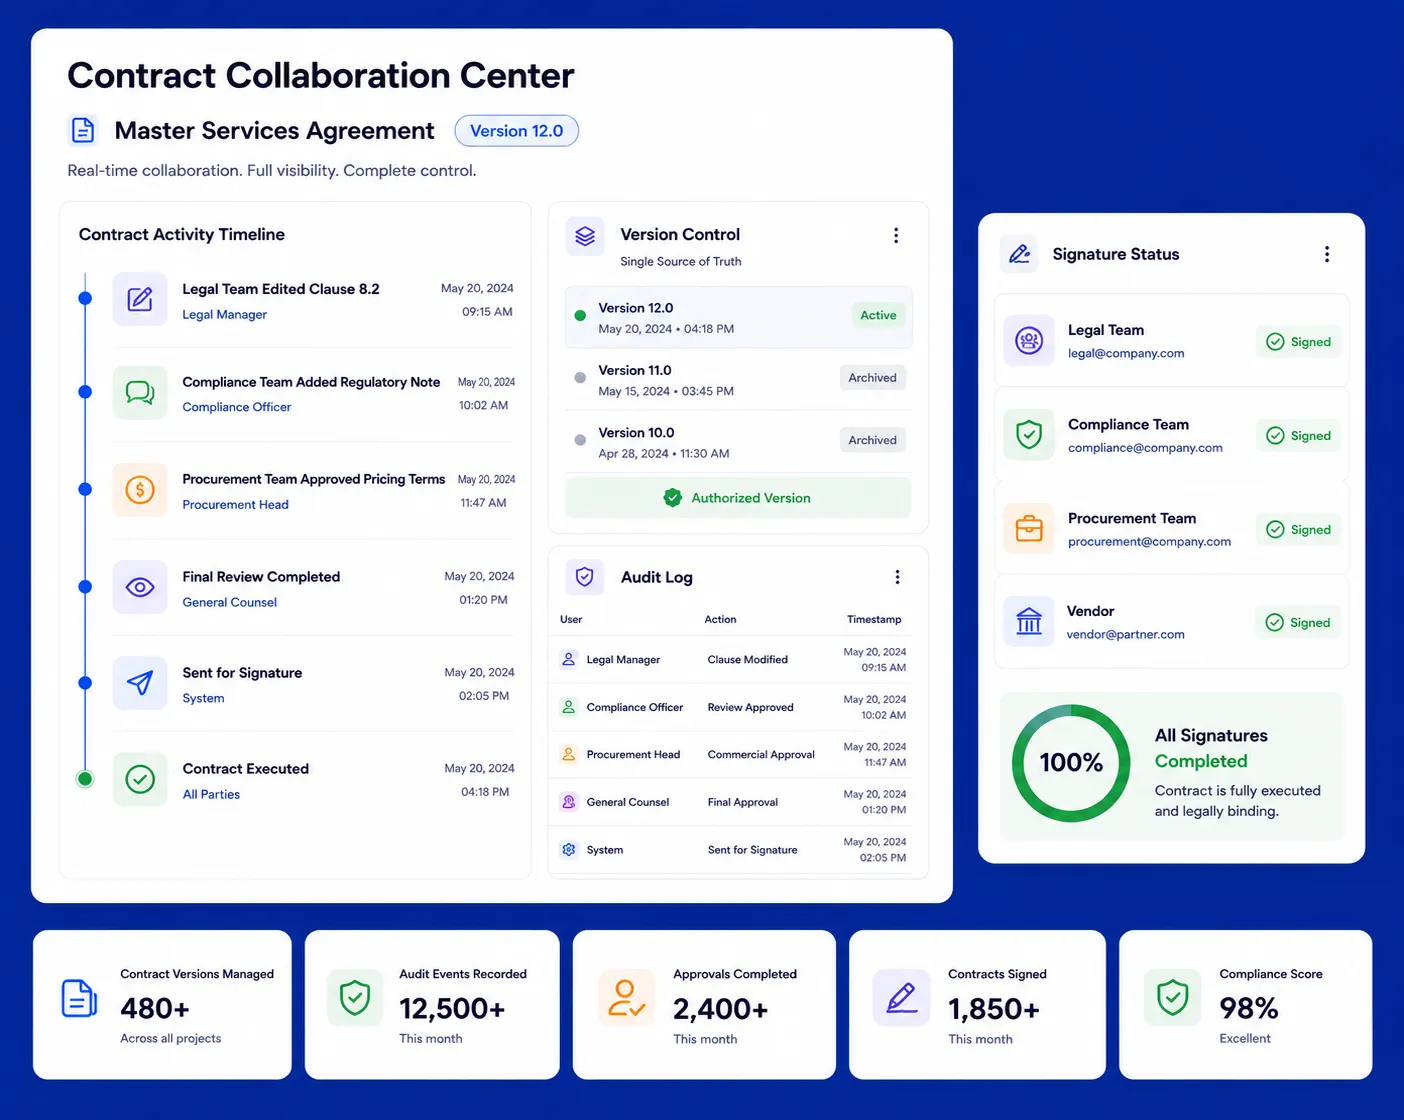Viewport: 1404px width, 1120px height.
Task: Click the Authorized Version button
Action: click(x=739, y=497)
